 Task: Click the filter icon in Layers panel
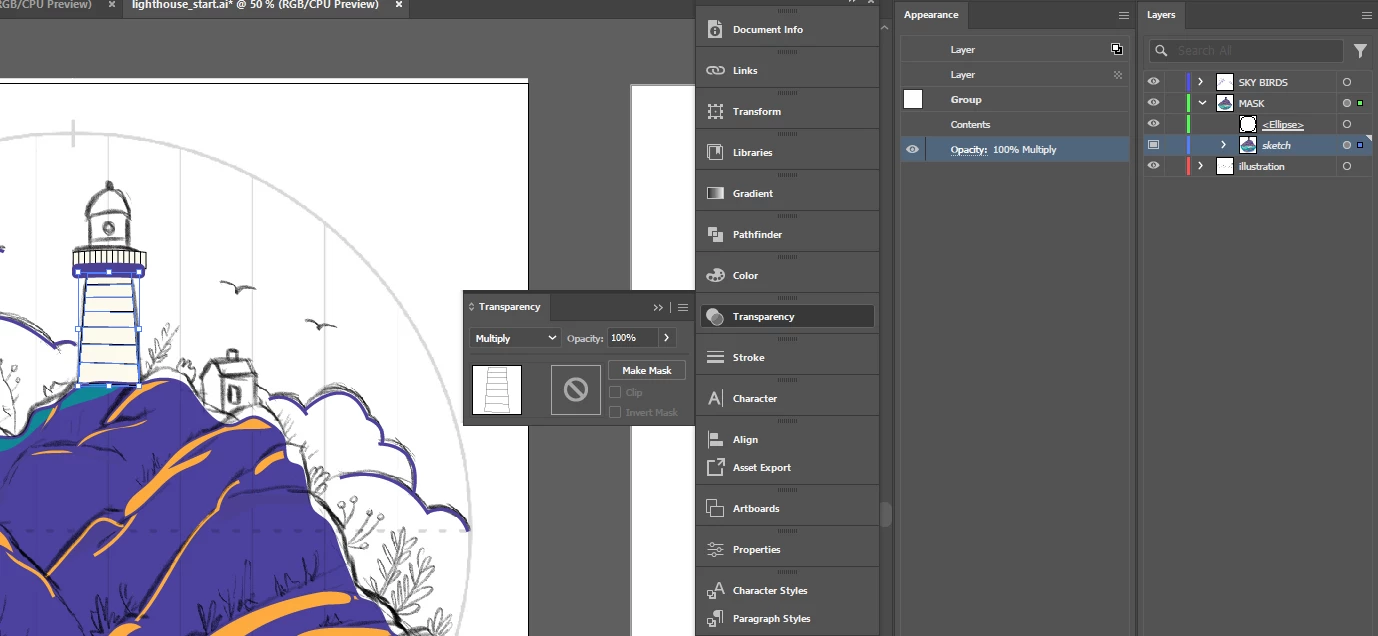point(1360,51)
